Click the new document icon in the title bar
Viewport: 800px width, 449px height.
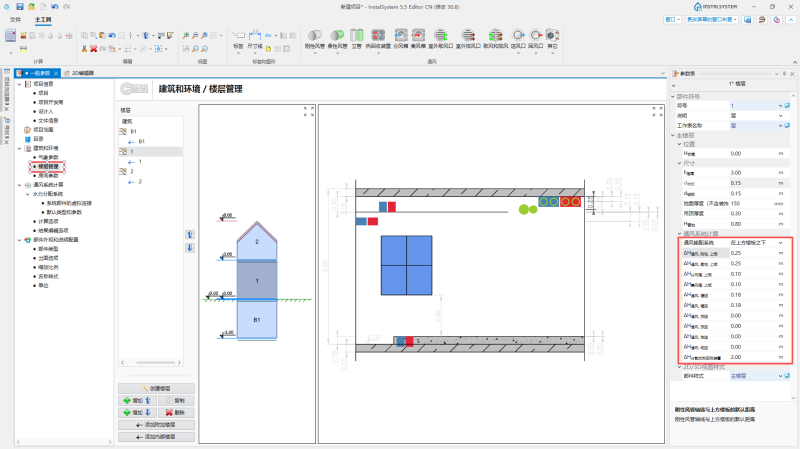click(x=43, y=7)
